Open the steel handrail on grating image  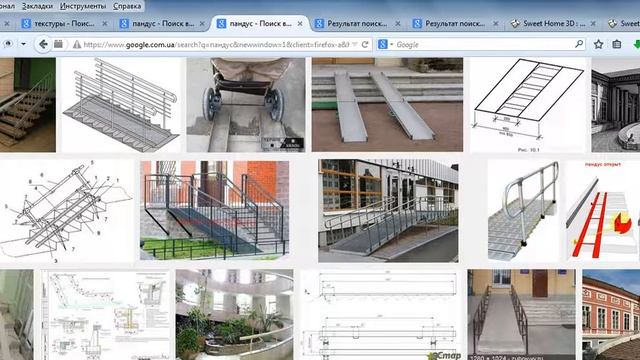click(x=524, y=211)
